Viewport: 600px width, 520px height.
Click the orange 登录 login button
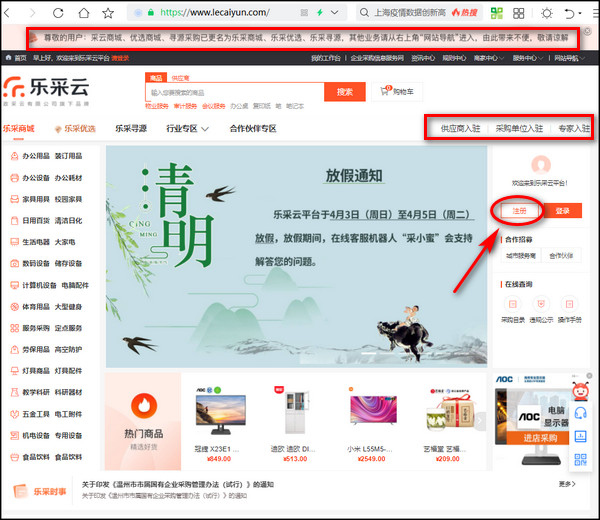(562, 211)
